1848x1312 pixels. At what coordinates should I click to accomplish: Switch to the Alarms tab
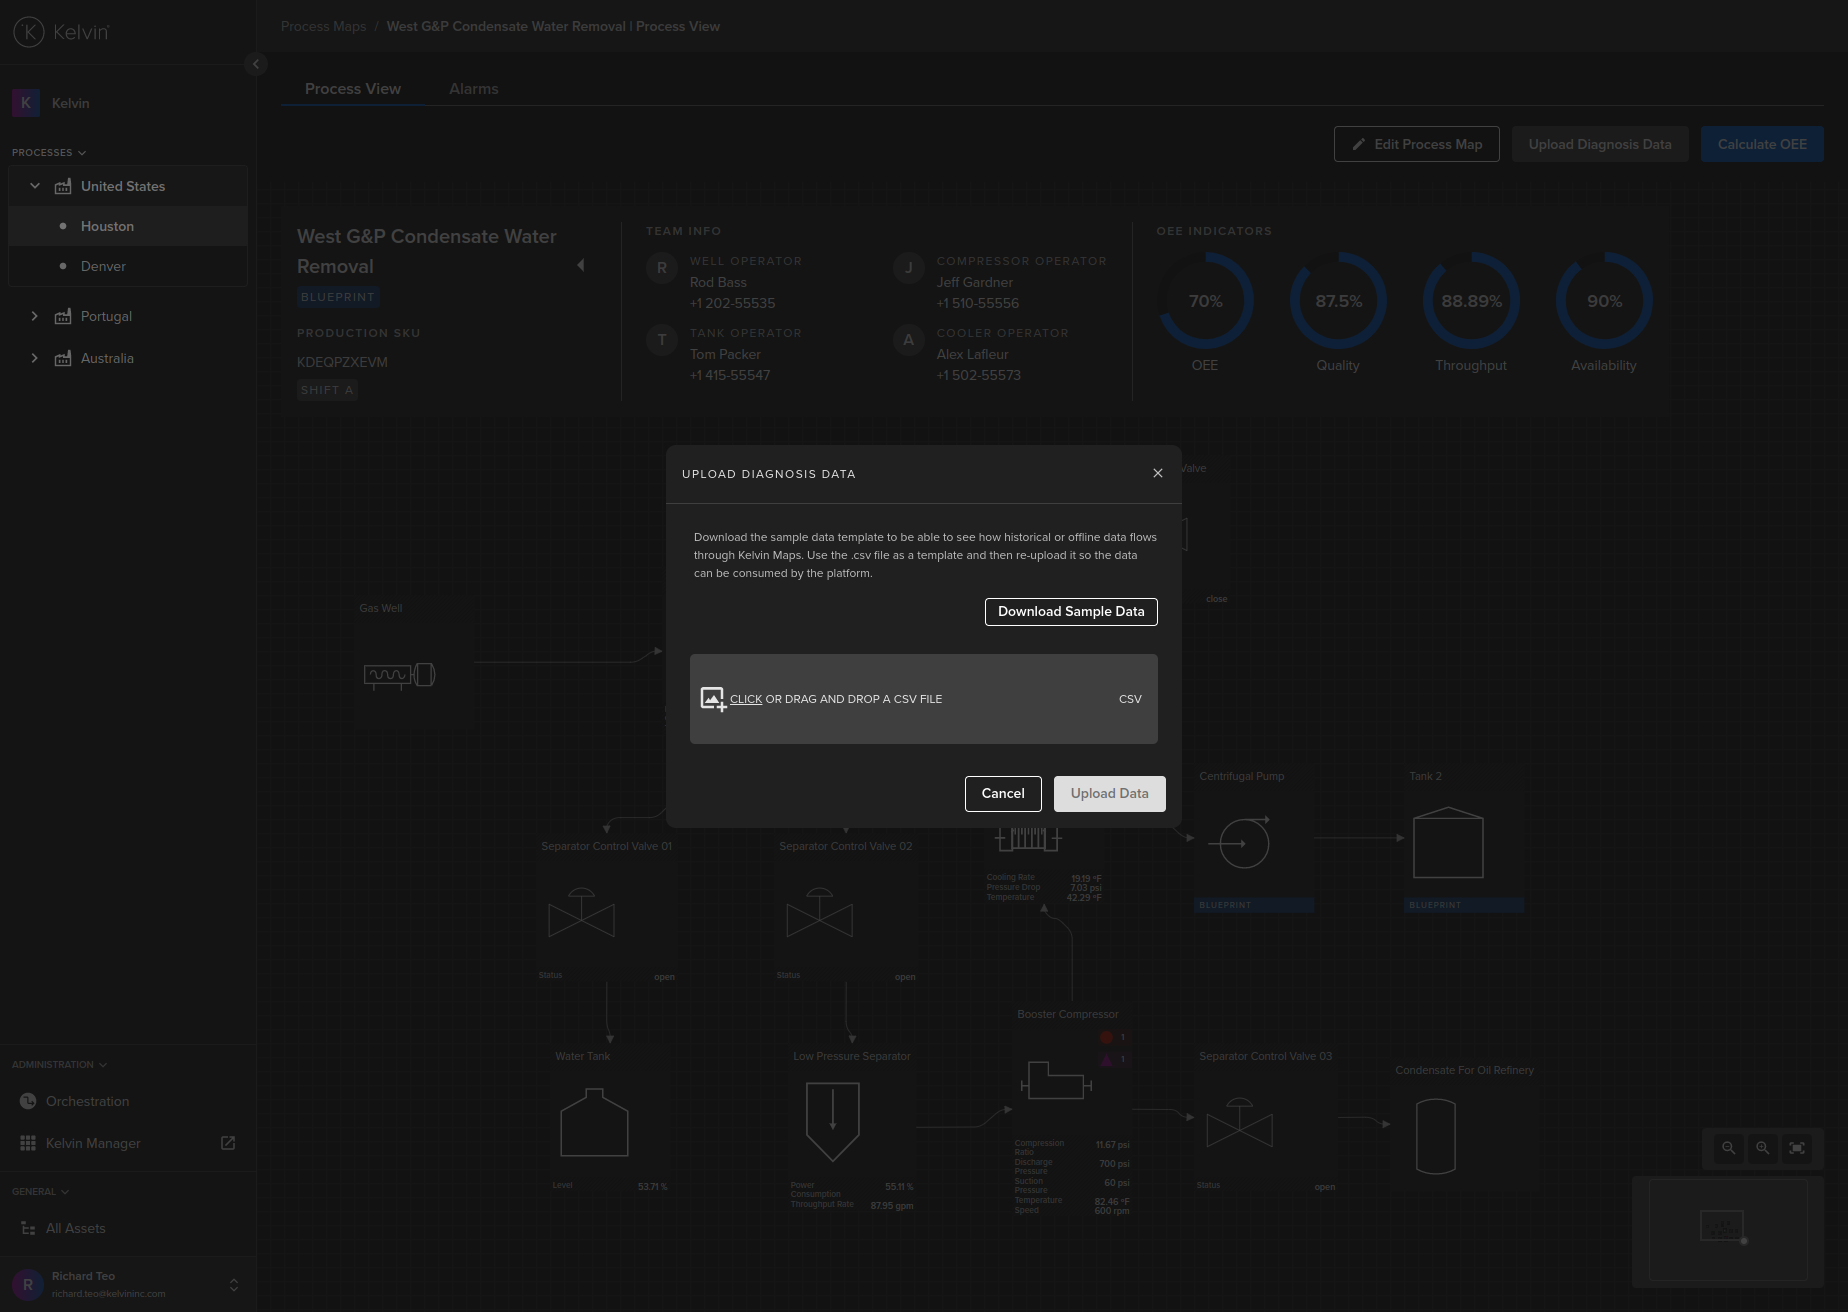pos(473,89)
